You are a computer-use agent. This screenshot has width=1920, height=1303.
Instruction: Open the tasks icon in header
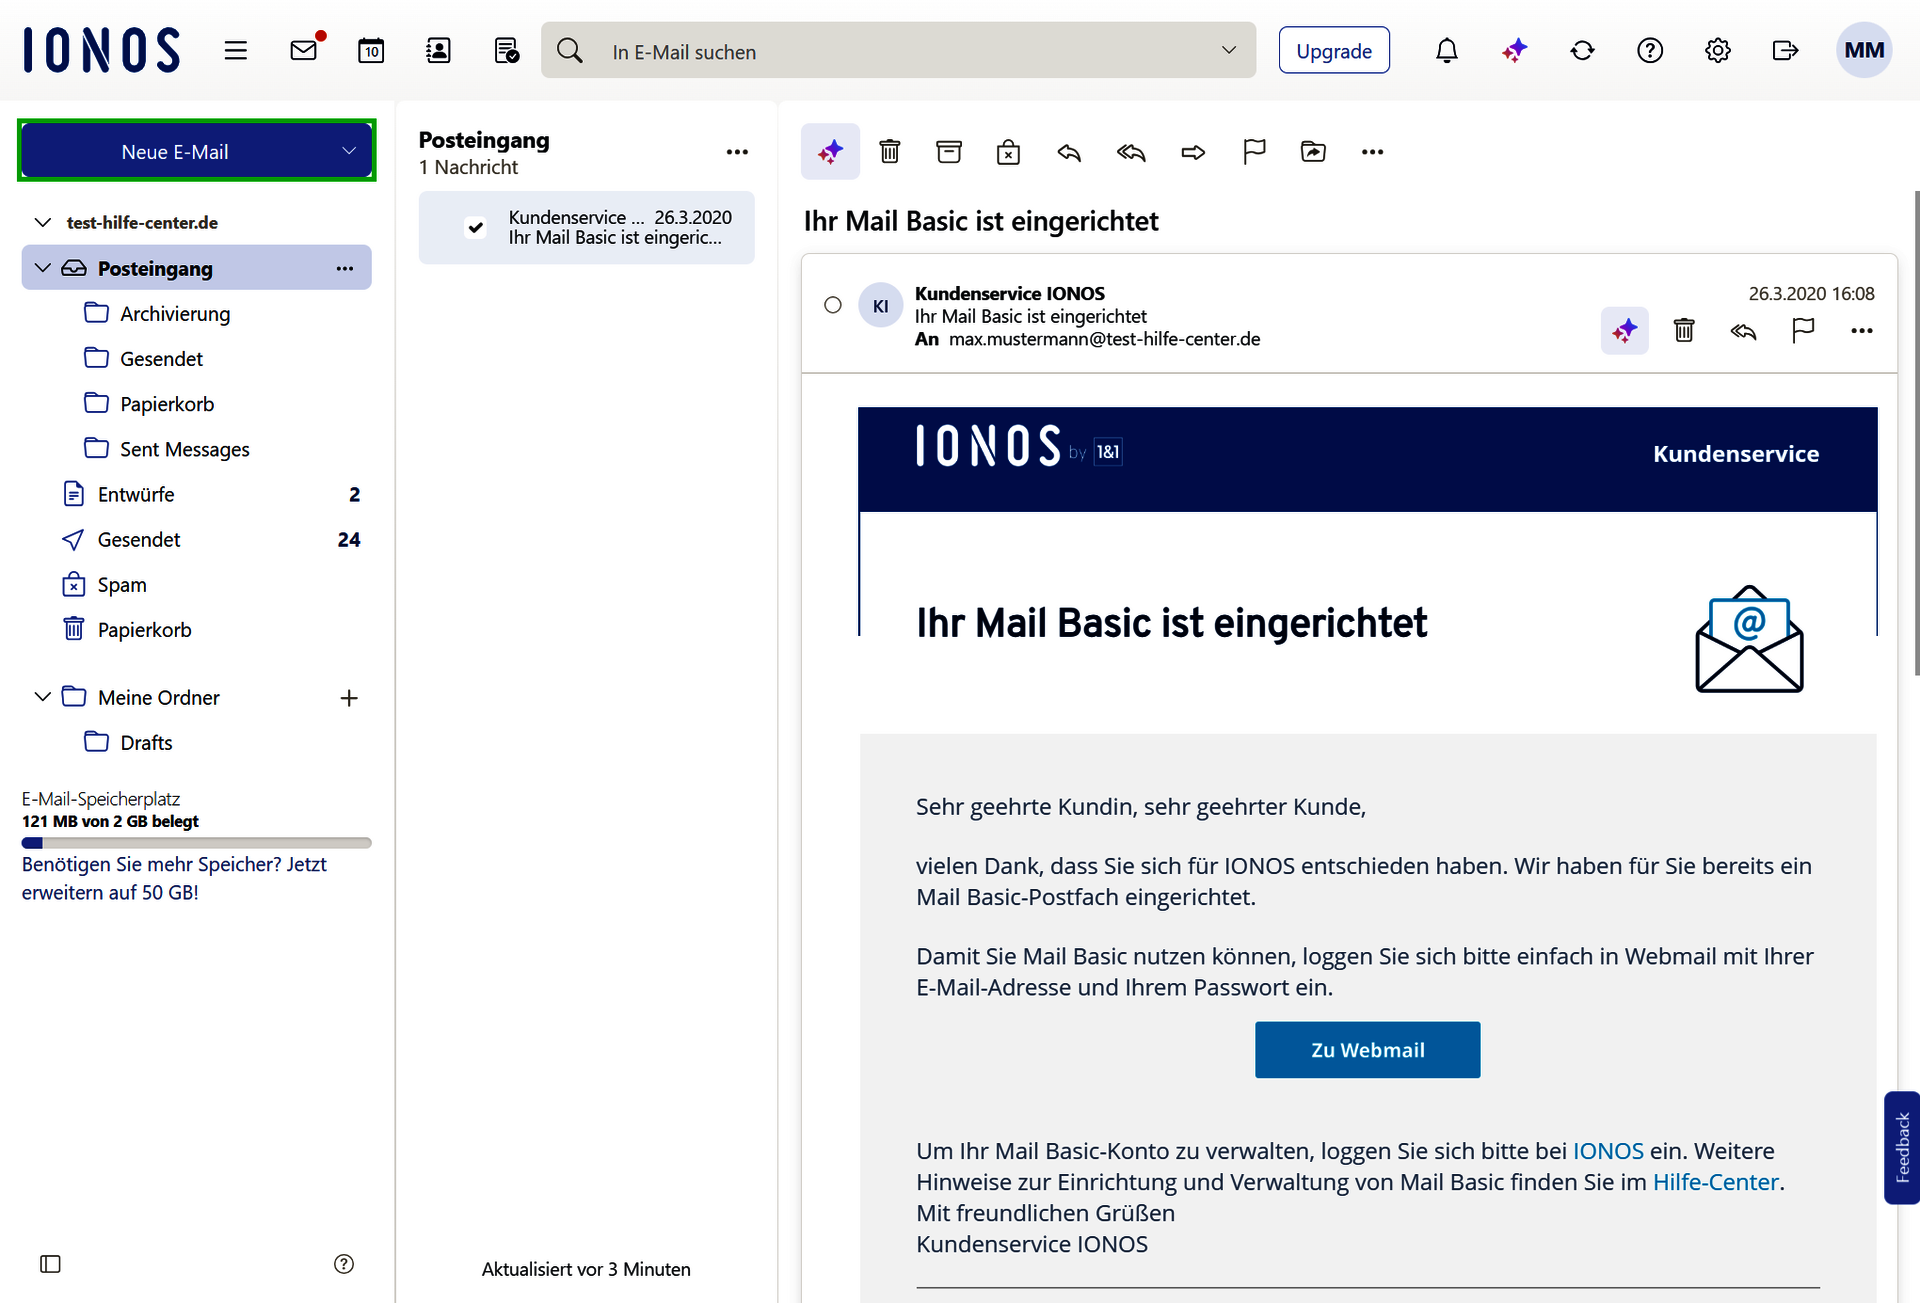506,50
